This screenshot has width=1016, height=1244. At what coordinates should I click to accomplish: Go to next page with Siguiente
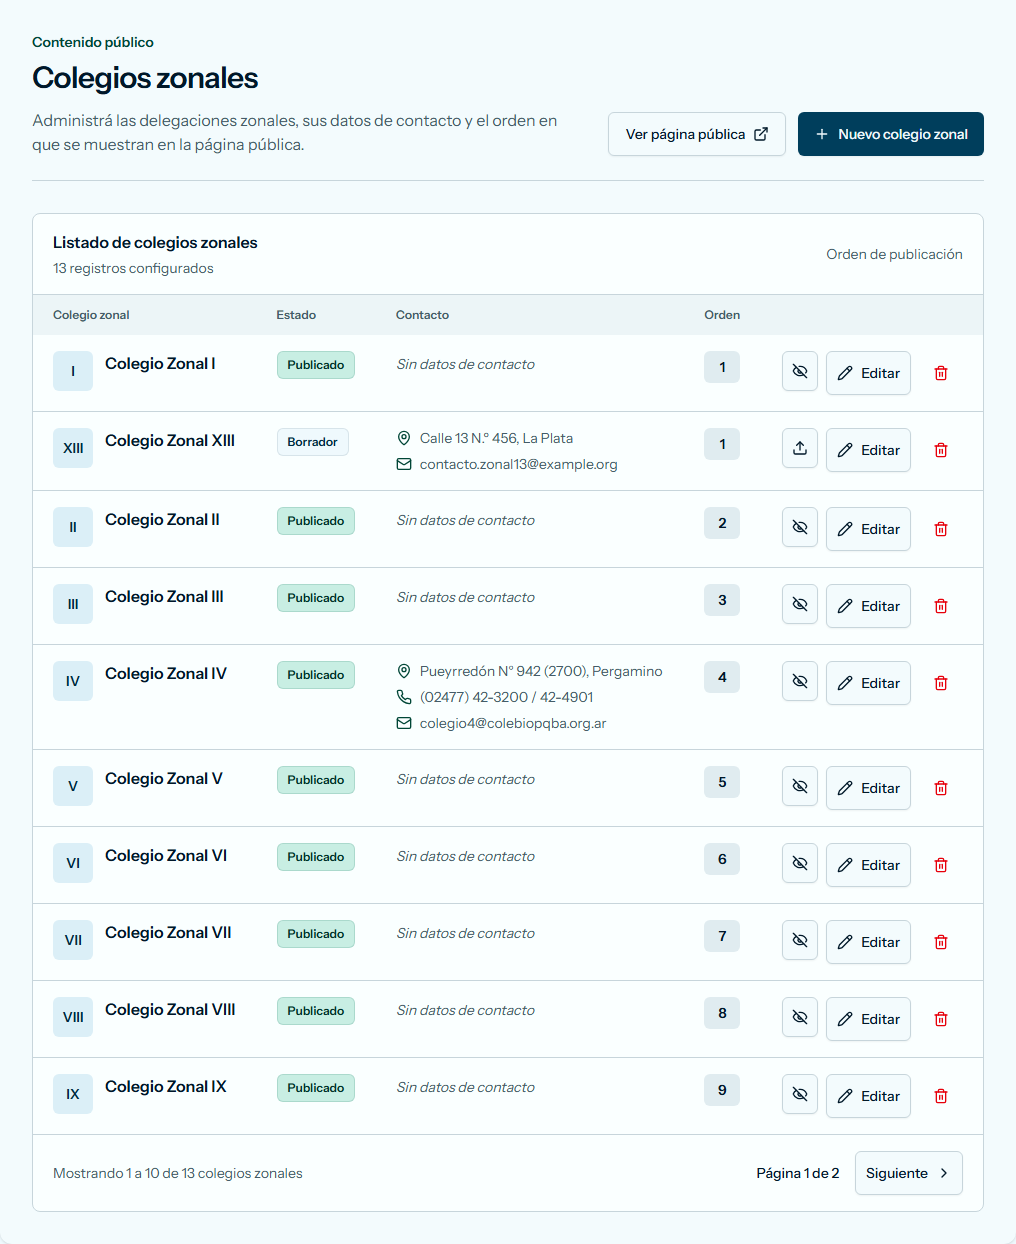pos(909,1173)
